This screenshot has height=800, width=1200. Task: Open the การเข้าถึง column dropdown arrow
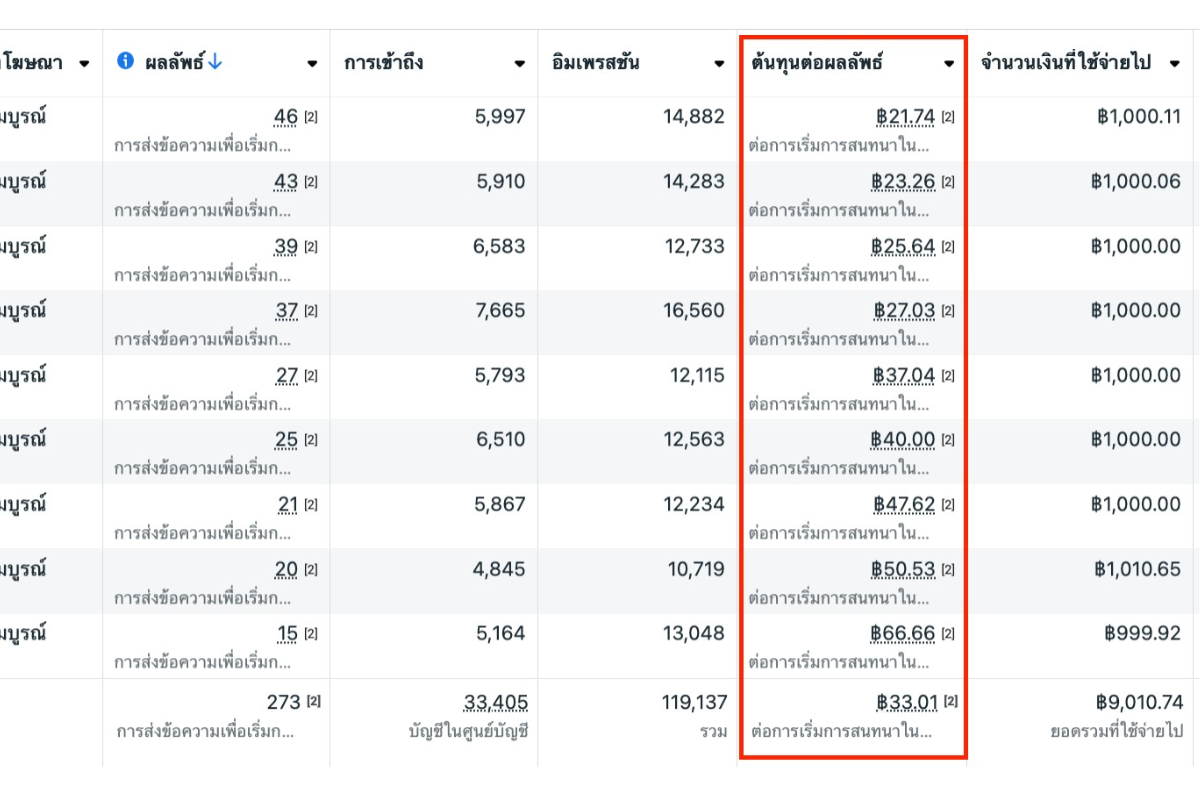pyautogui.click(x=520, y=64)
